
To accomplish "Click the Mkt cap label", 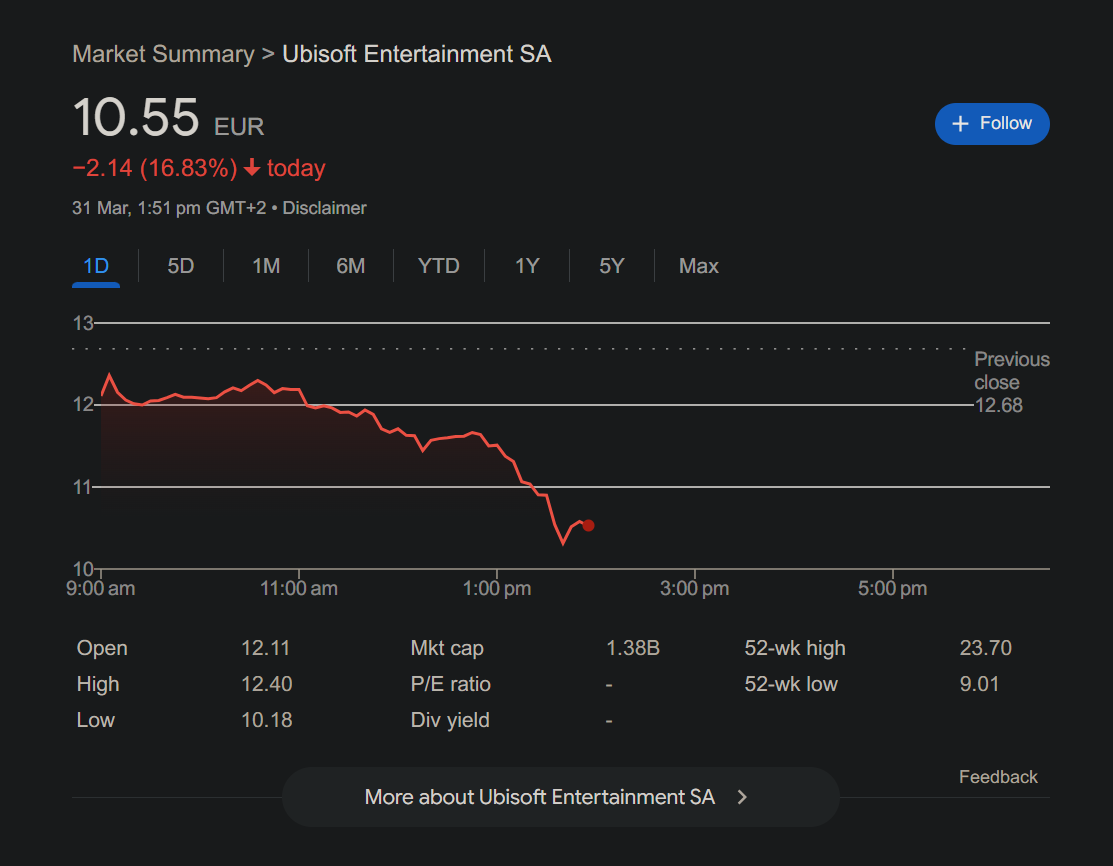I will (x=447, y=648).
